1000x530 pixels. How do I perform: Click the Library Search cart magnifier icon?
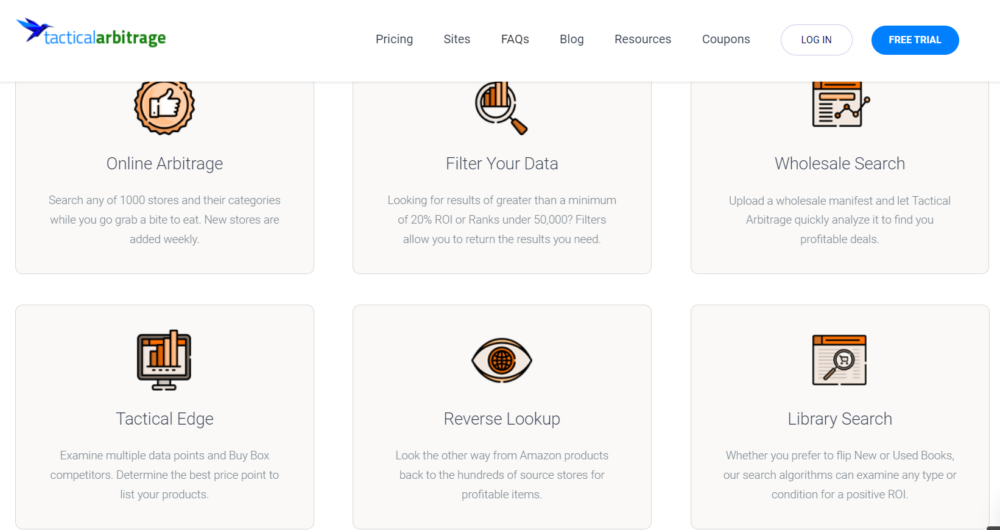[839, 360]
